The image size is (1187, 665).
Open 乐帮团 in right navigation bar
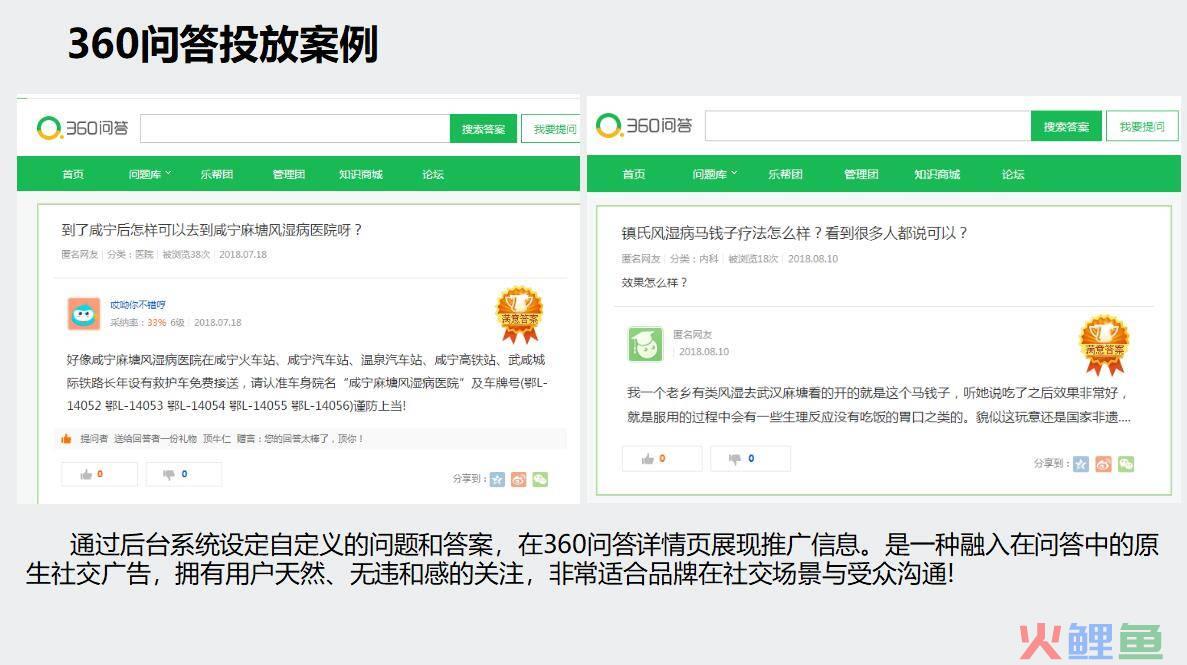[785, 174]
